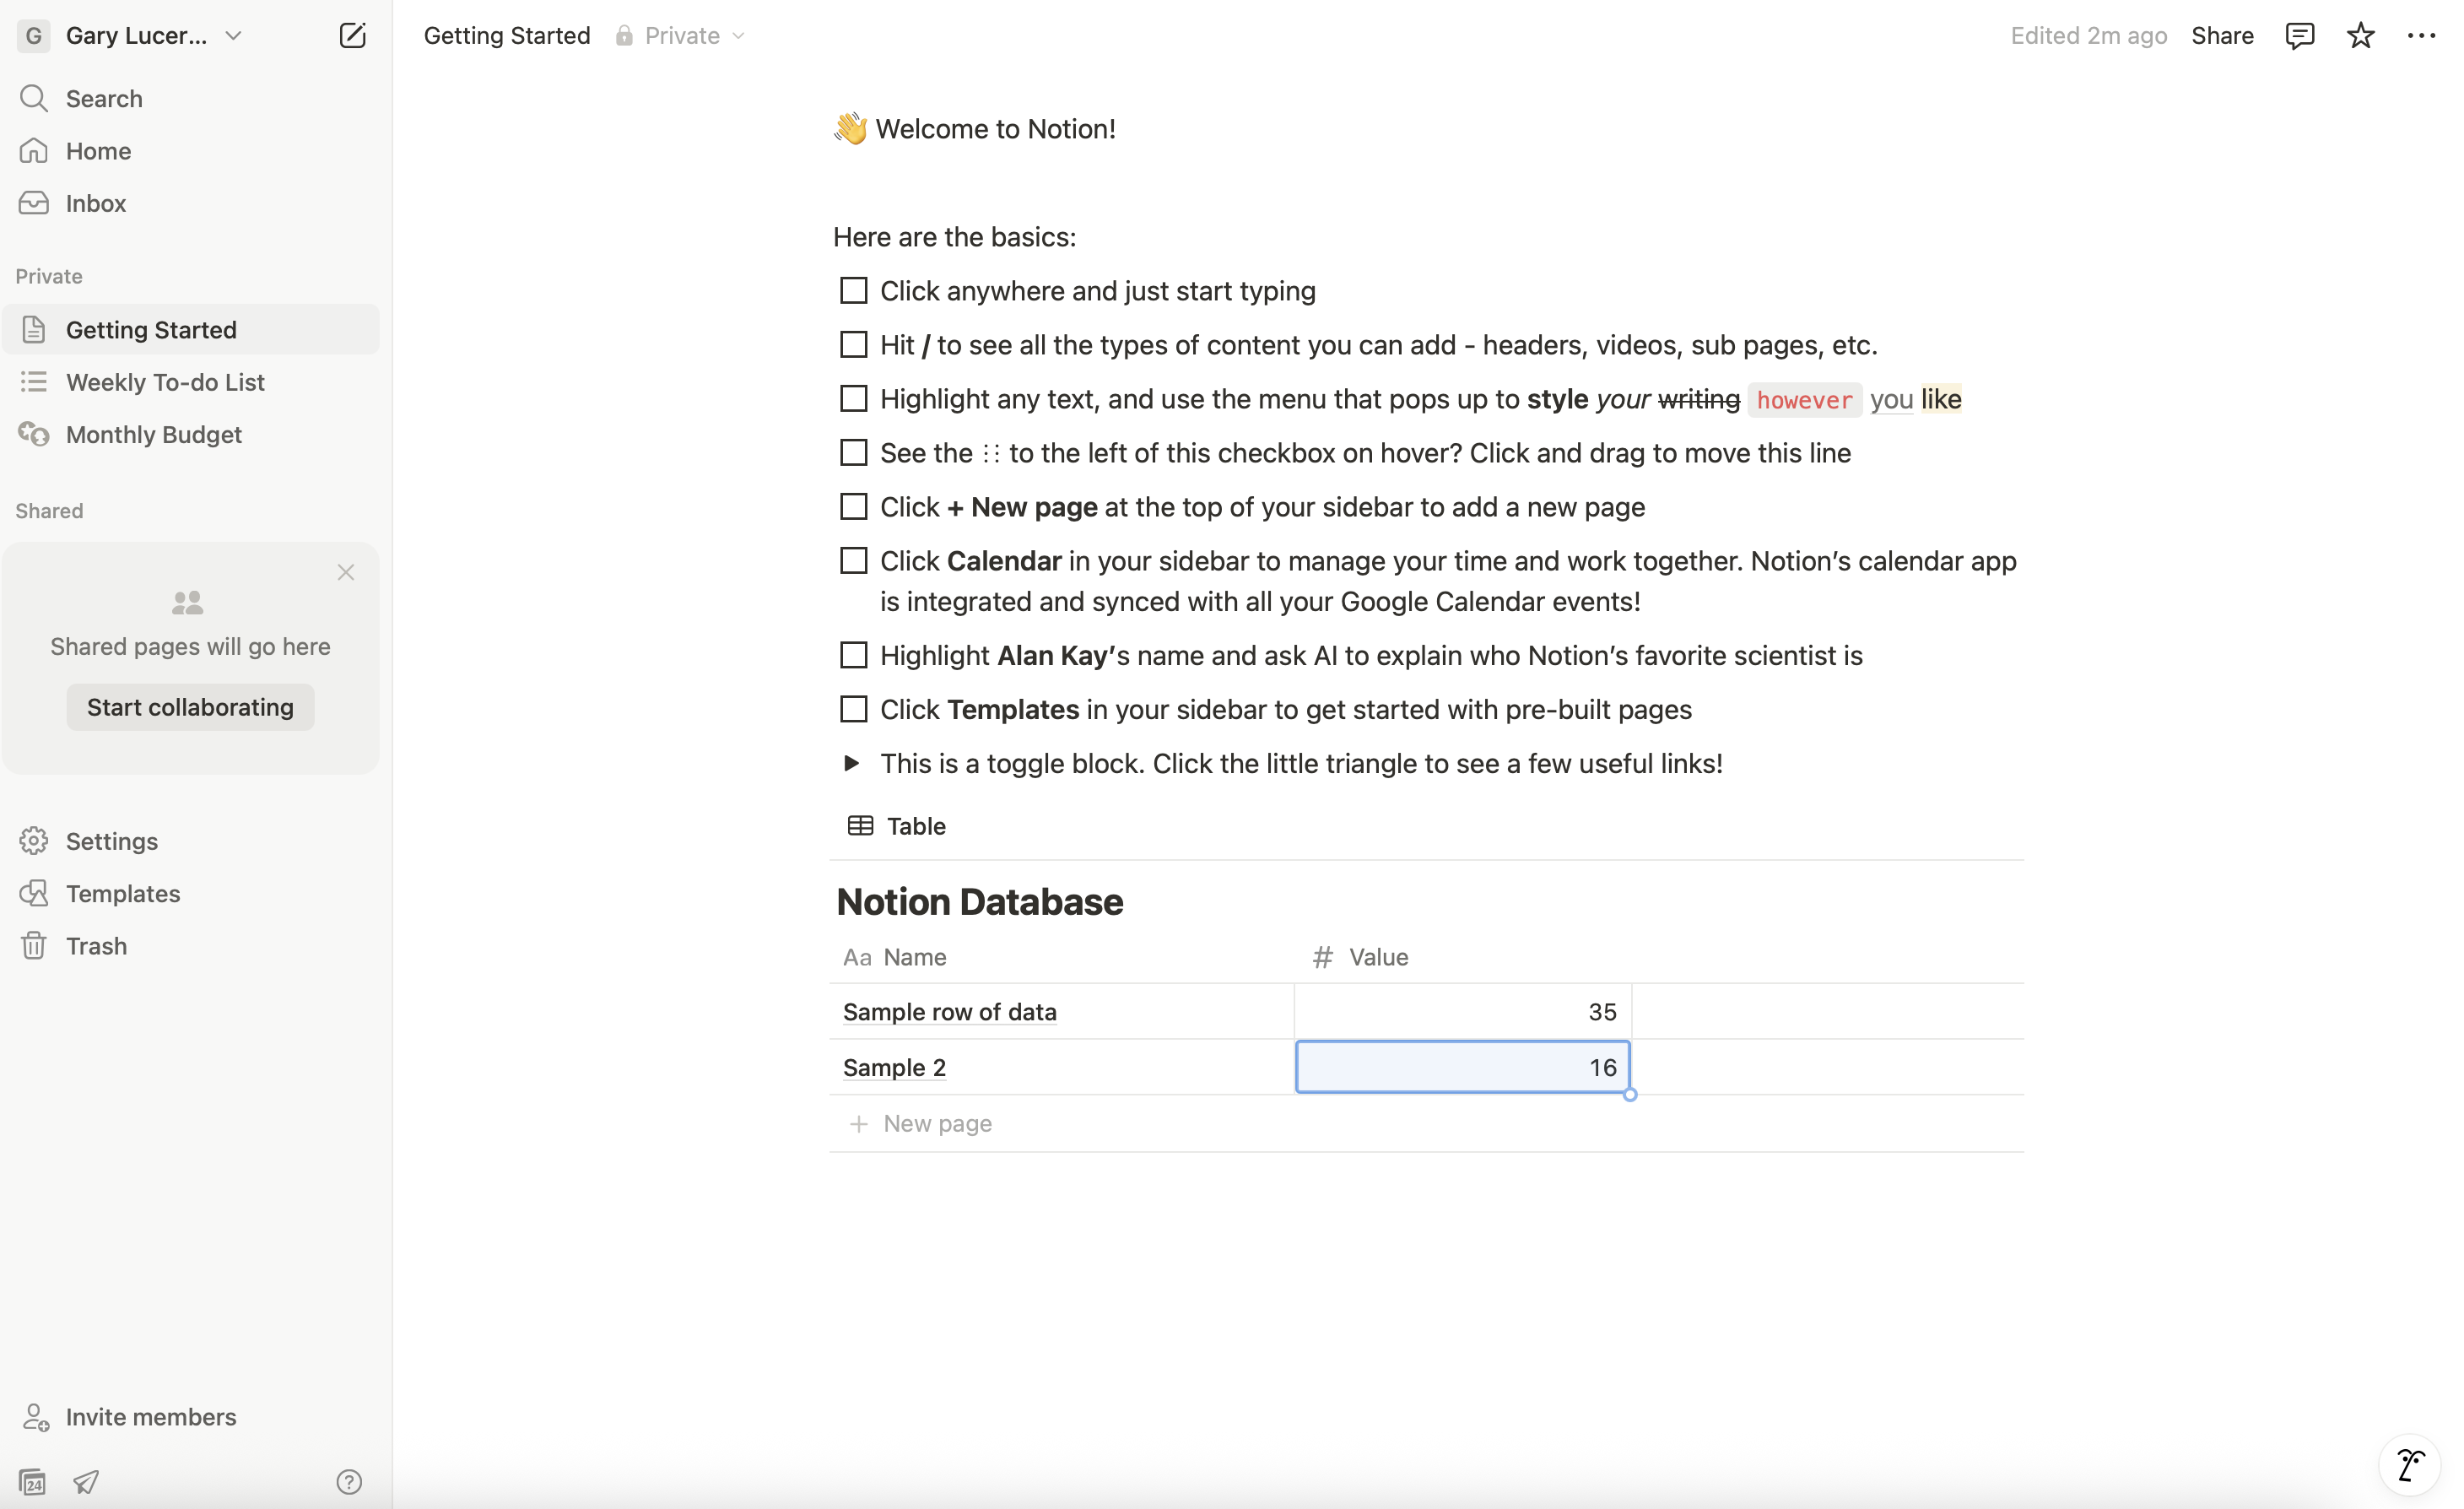Viewport: 2464px width, 1509px height.
Task: Click the Private section header in sidebar
Action: tap(49, 276)
